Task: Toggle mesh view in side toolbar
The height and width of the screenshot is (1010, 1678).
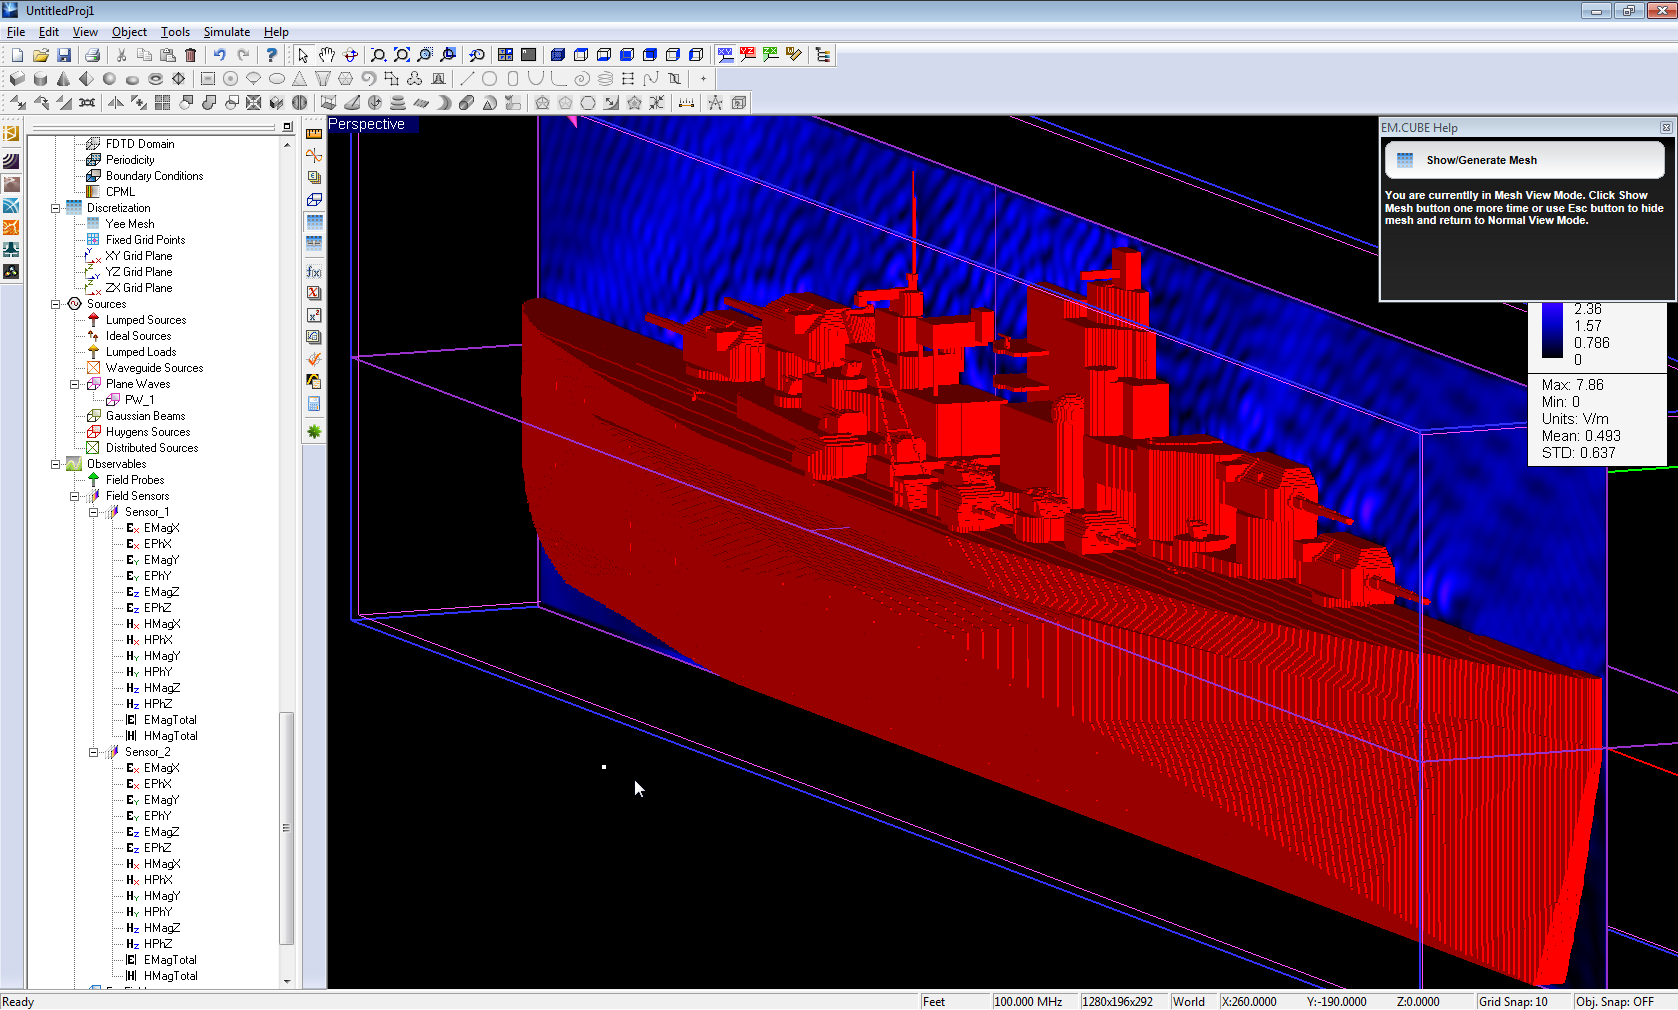Action: point(314,221)
